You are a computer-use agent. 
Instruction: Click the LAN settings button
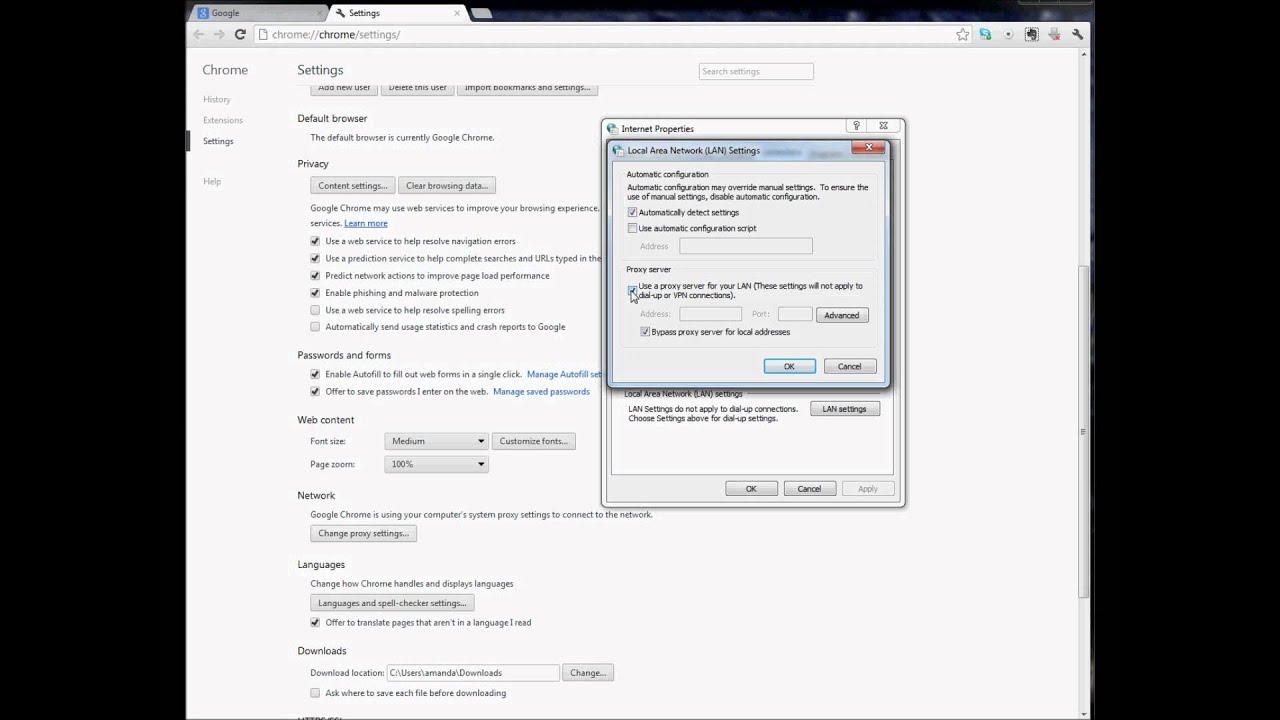click(844, 409)
